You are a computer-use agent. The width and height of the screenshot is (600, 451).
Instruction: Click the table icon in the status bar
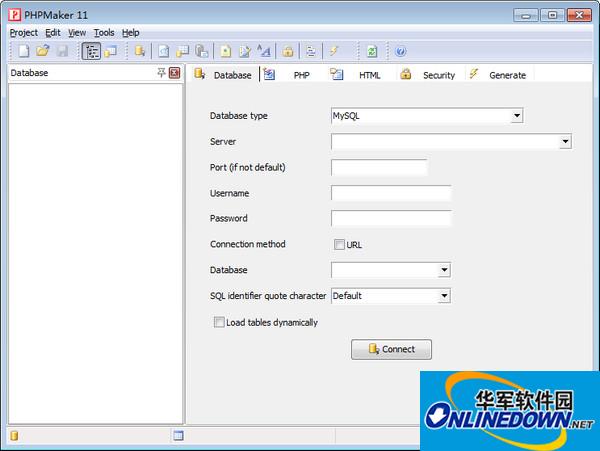tap(178, 435)
